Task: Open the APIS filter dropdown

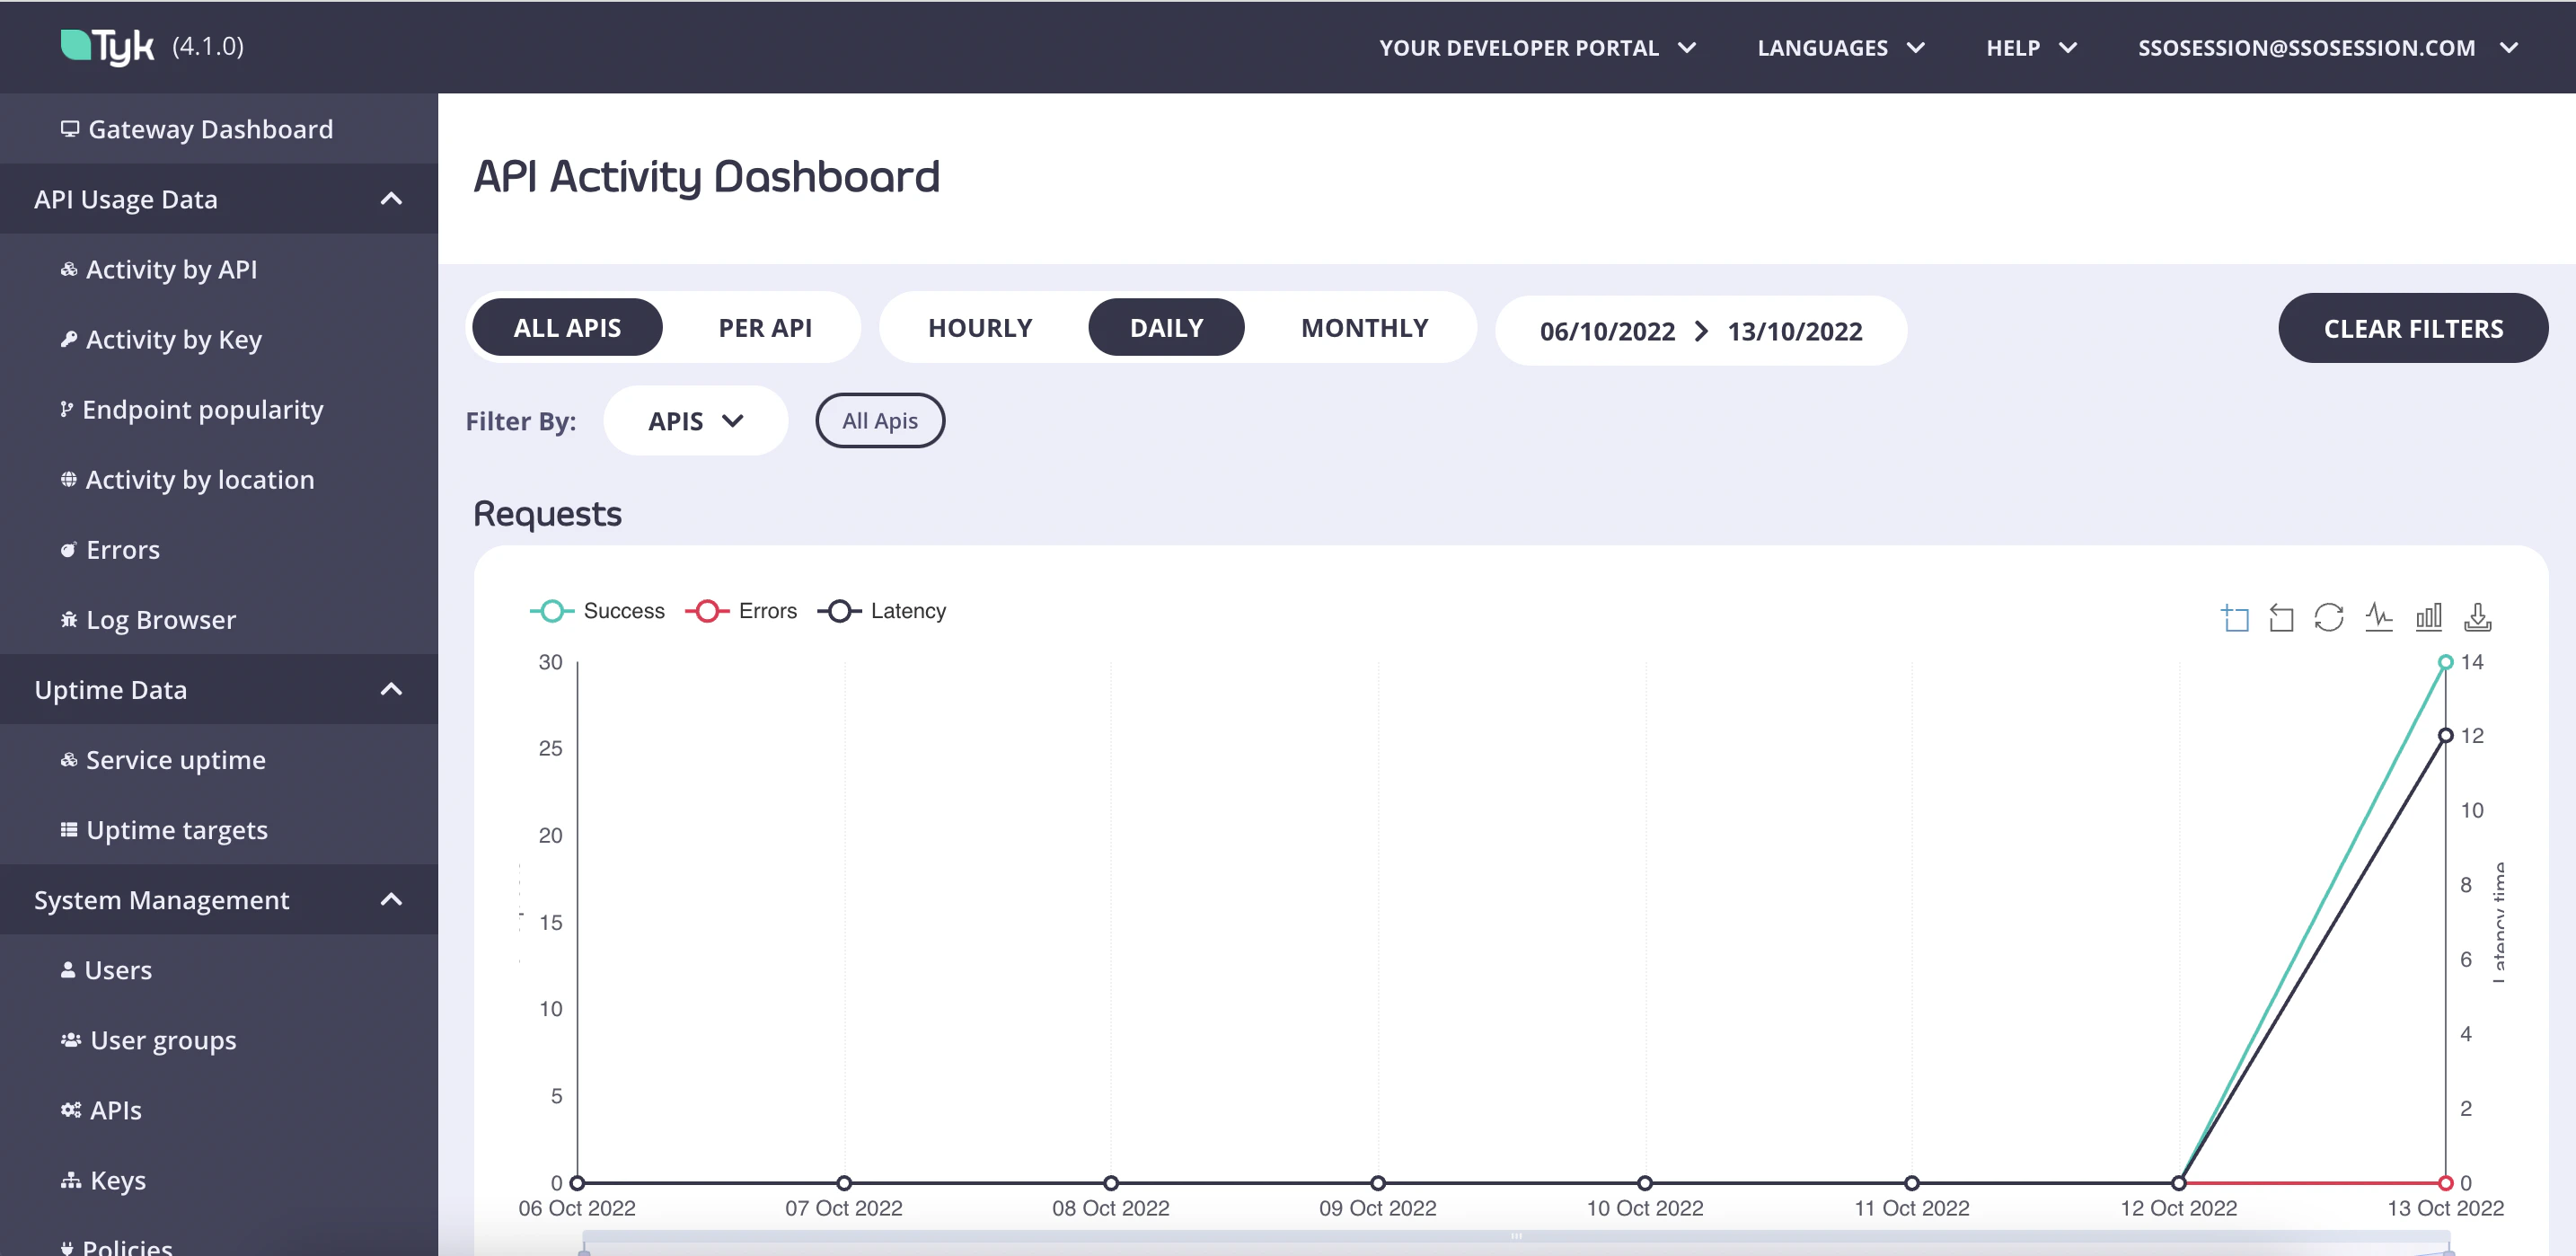Action: [696, 420]
